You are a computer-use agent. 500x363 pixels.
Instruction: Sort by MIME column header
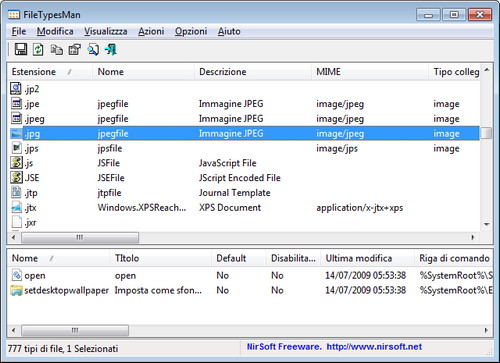pyautogui.click(x=370, y=72)
